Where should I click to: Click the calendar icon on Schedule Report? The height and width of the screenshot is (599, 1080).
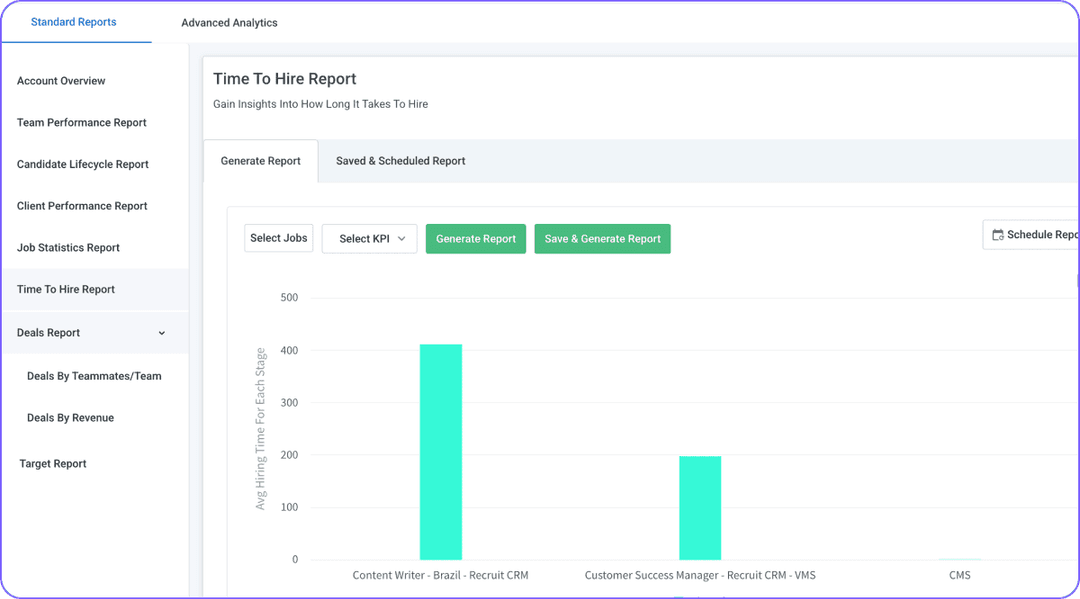[x=998, y=234]
